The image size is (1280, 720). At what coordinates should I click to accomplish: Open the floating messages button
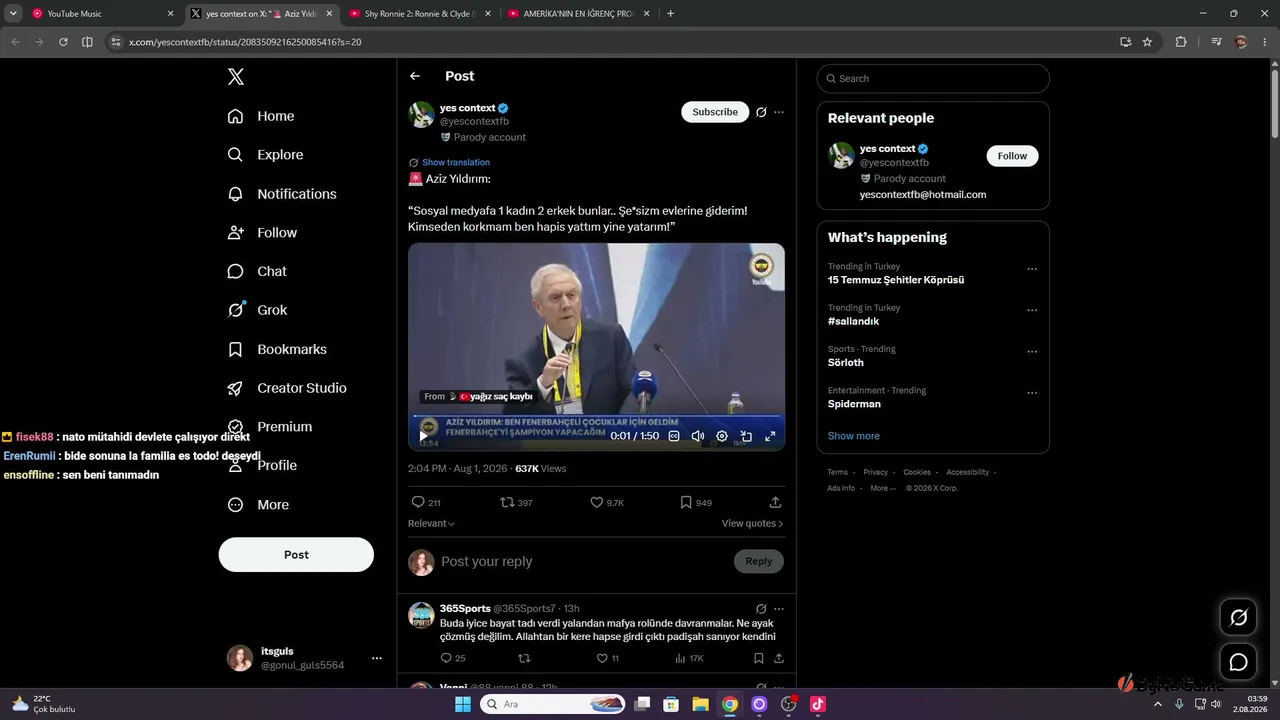[1238, 662]
